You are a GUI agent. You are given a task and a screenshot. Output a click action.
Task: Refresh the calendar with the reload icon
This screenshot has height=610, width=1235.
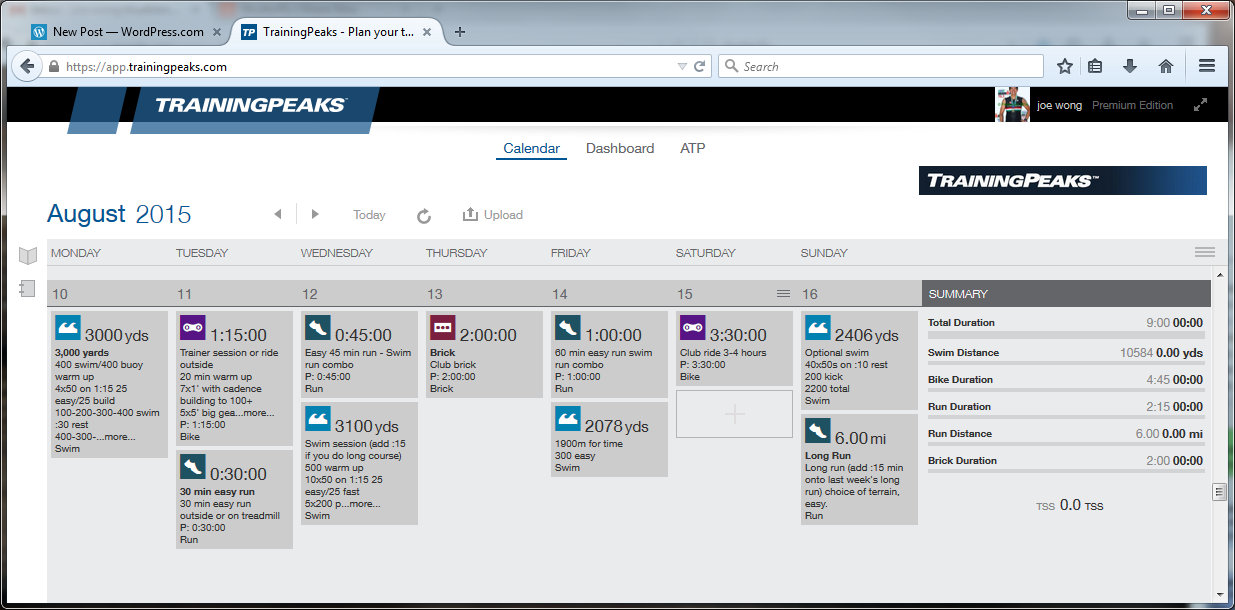[x=424, y=215]
